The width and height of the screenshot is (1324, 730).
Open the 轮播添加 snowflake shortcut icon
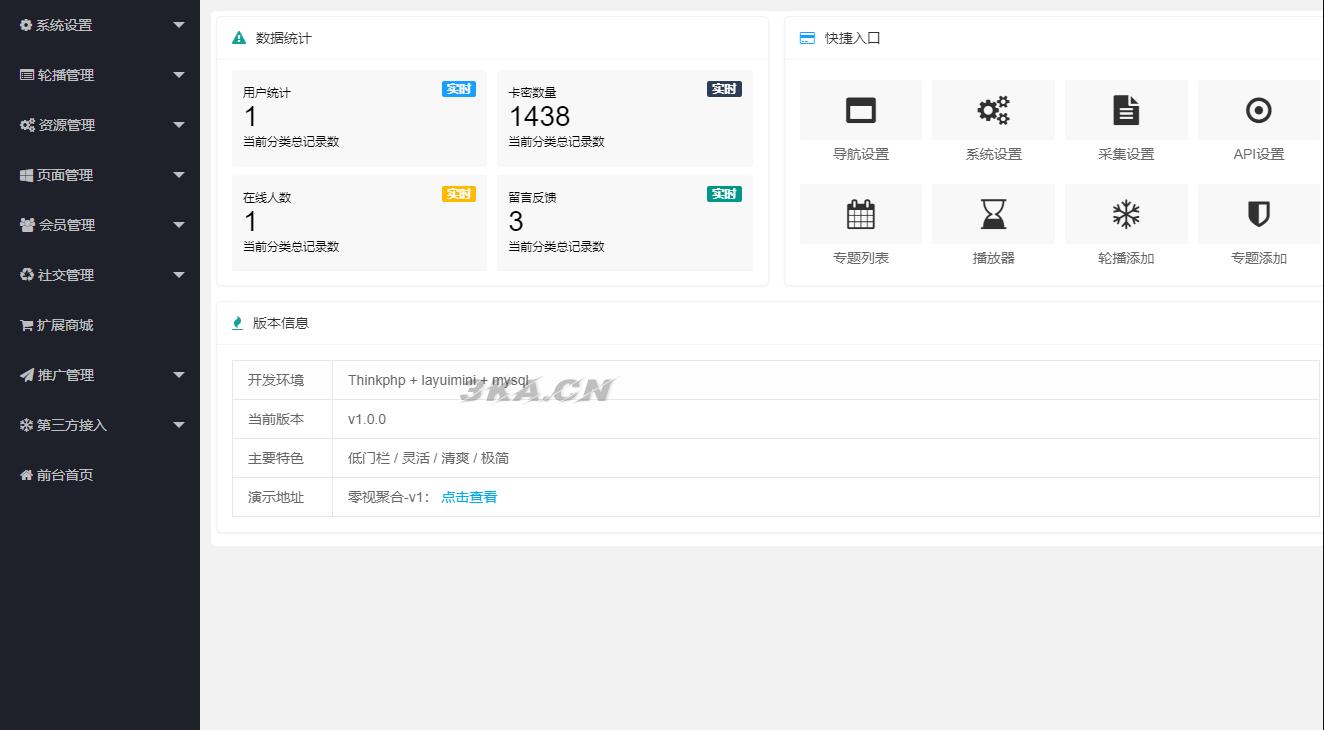[x=1126, y=214]
